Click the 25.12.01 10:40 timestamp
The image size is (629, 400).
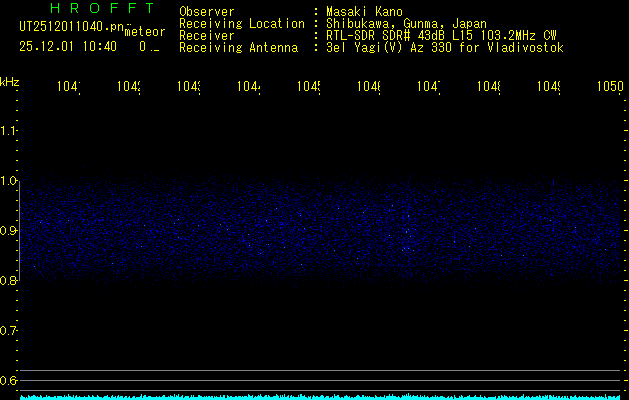[68, 46]
